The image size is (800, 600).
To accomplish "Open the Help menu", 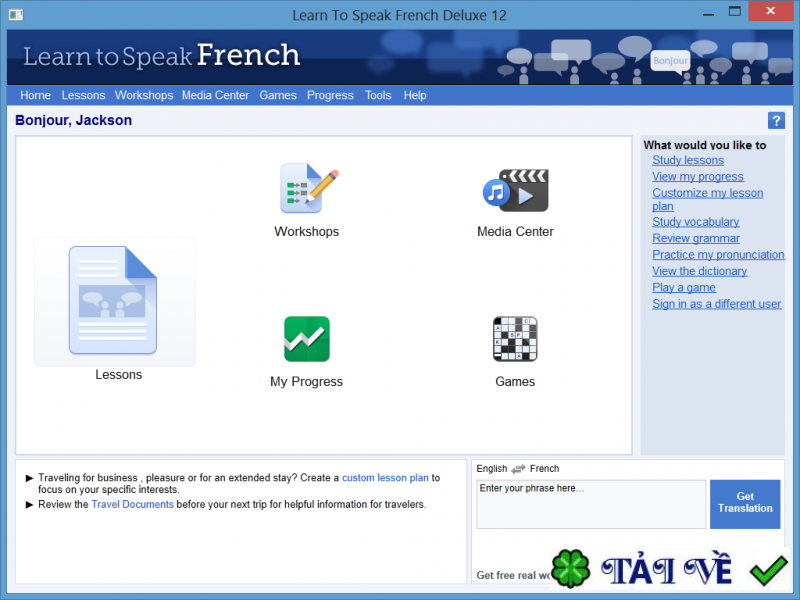I will click(x=415, y=95).
